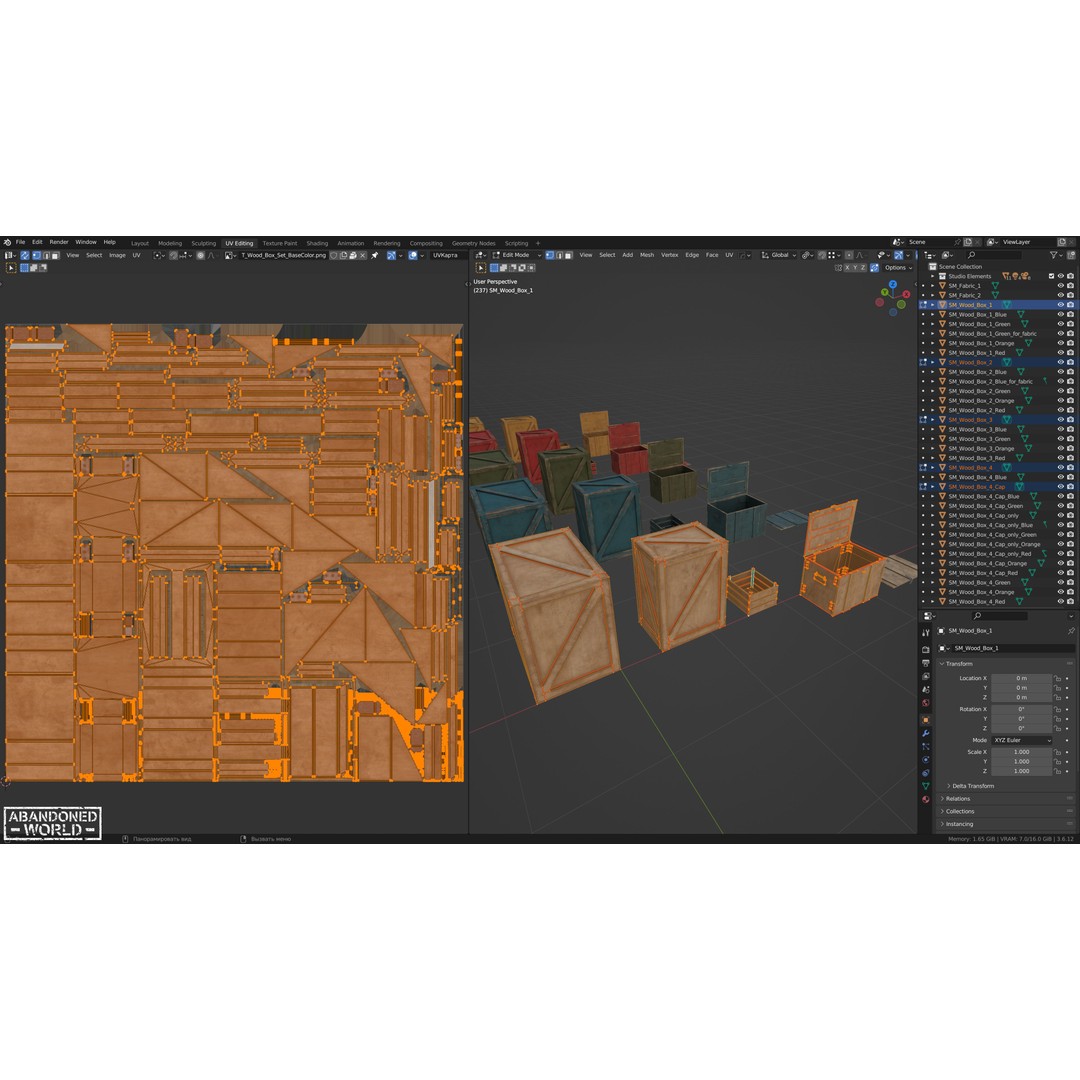Click the UVКарта UV map field

coord(448,256)
